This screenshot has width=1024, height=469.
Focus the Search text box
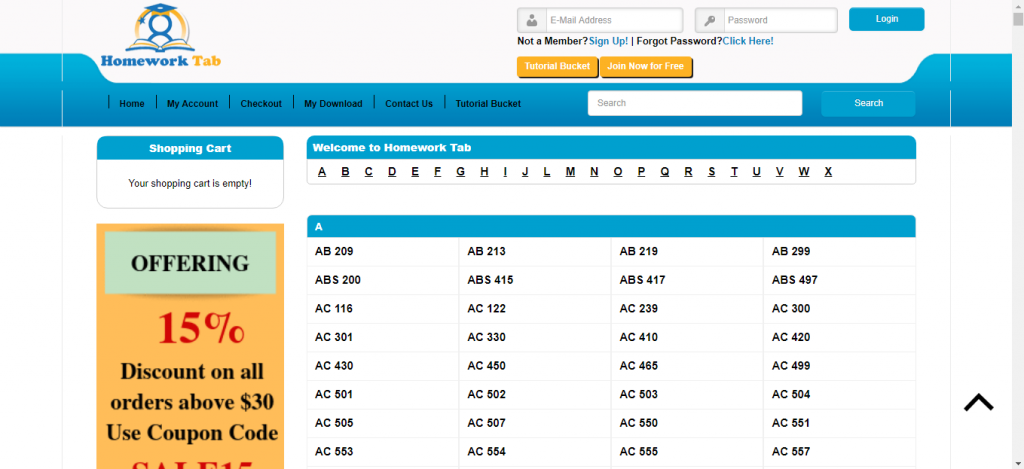(x=695, y=103)
